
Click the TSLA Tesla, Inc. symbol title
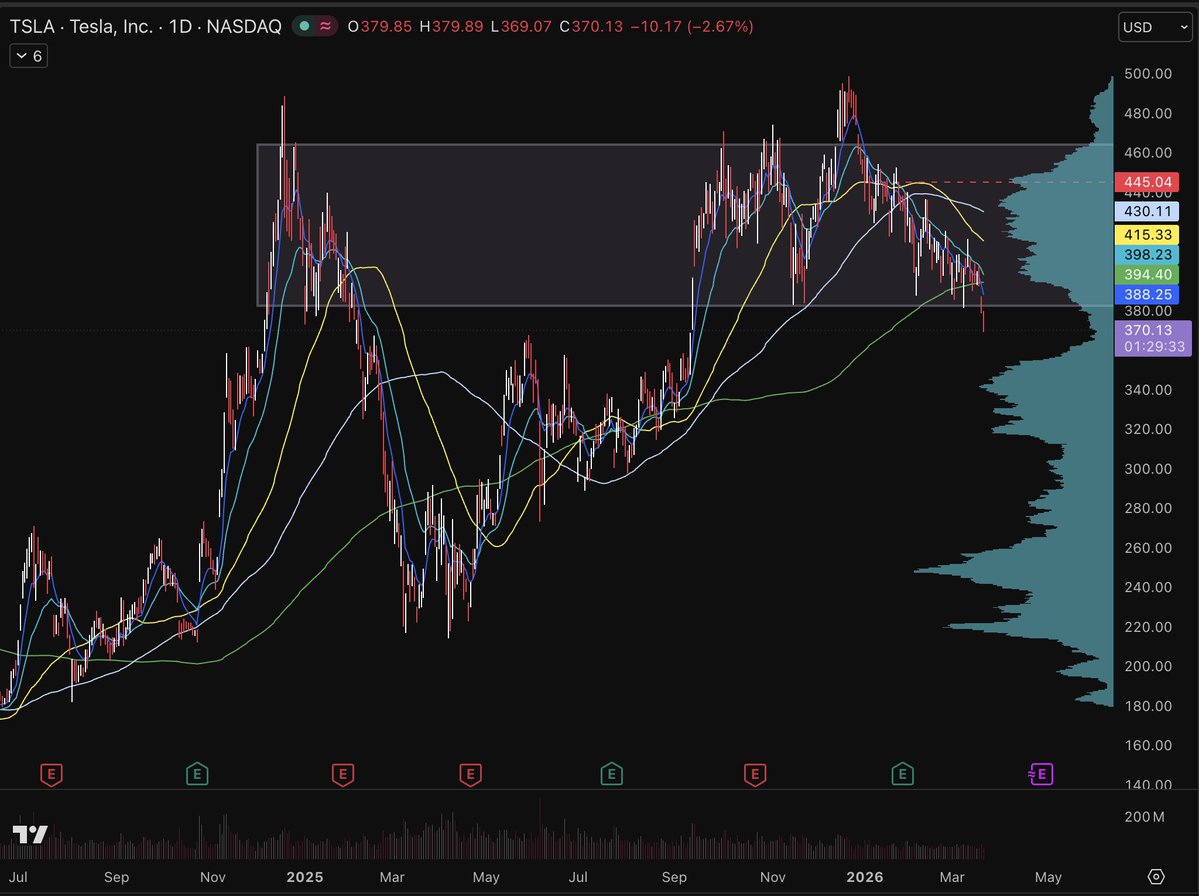coord(145,27)
